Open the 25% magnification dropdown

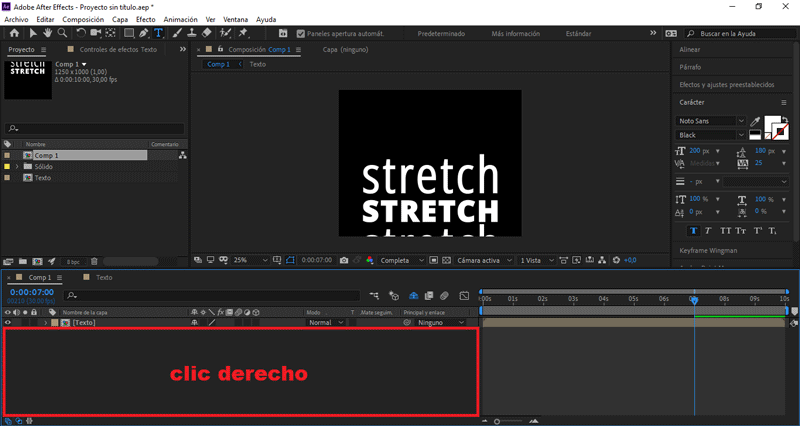tap(250, 260)
